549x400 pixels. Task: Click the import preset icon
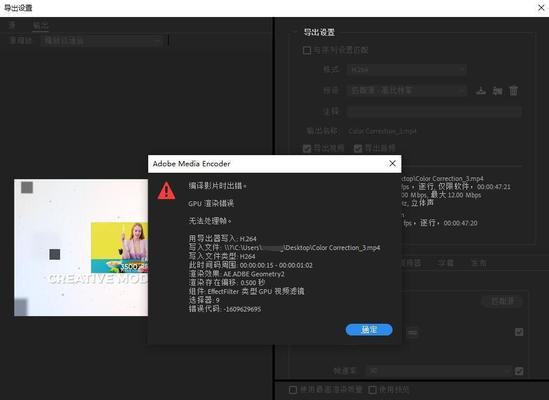(498, 91)
